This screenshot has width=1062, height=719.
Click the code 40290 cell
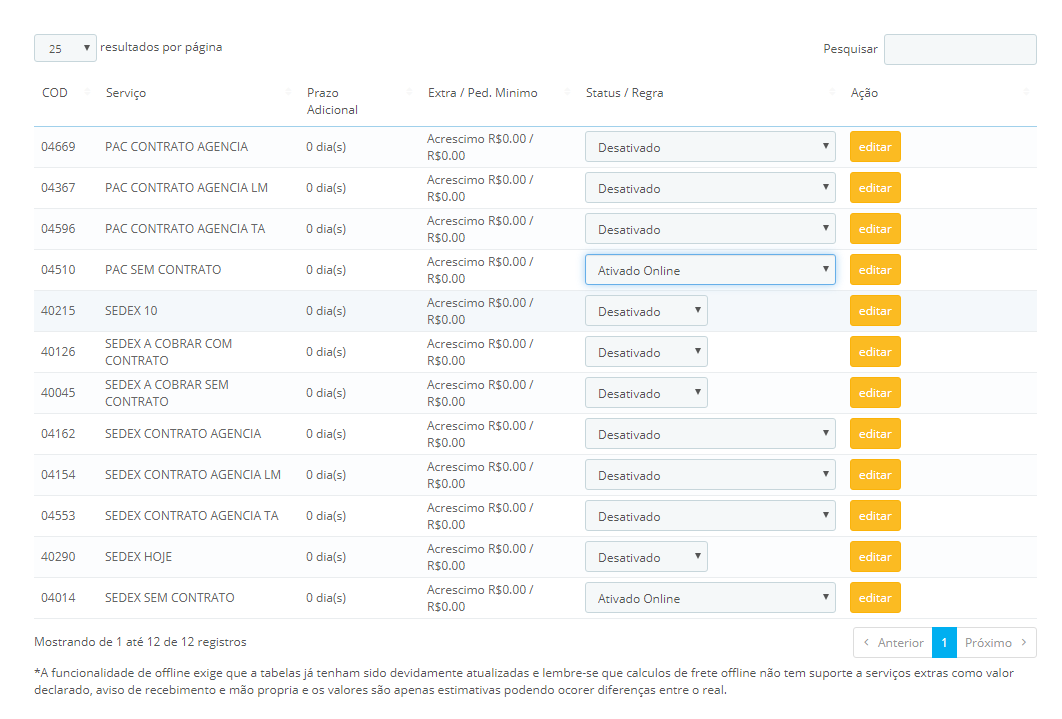coord(58,557)
